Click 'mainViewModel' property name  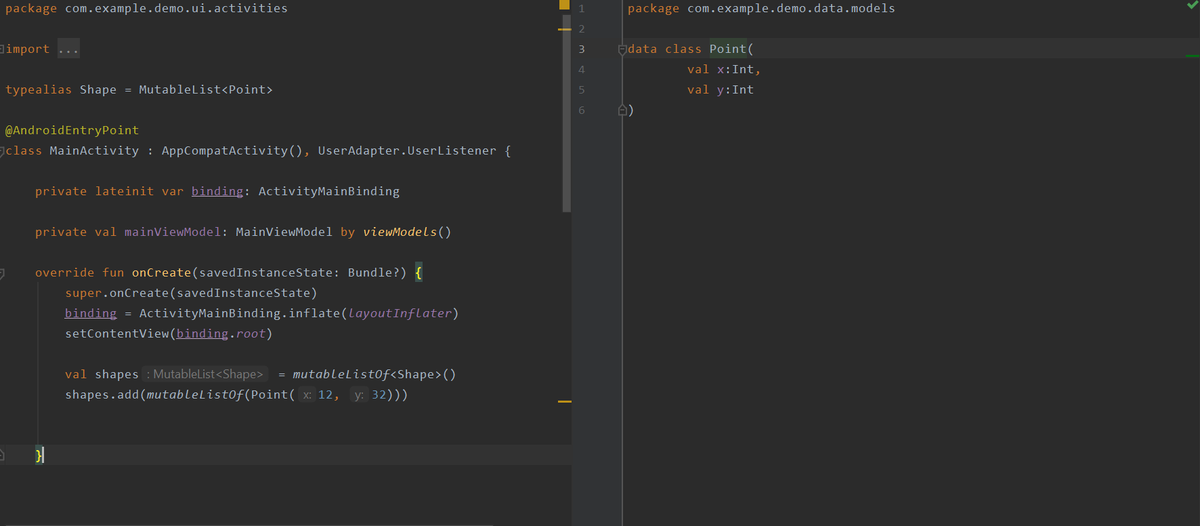coord(173,232)
